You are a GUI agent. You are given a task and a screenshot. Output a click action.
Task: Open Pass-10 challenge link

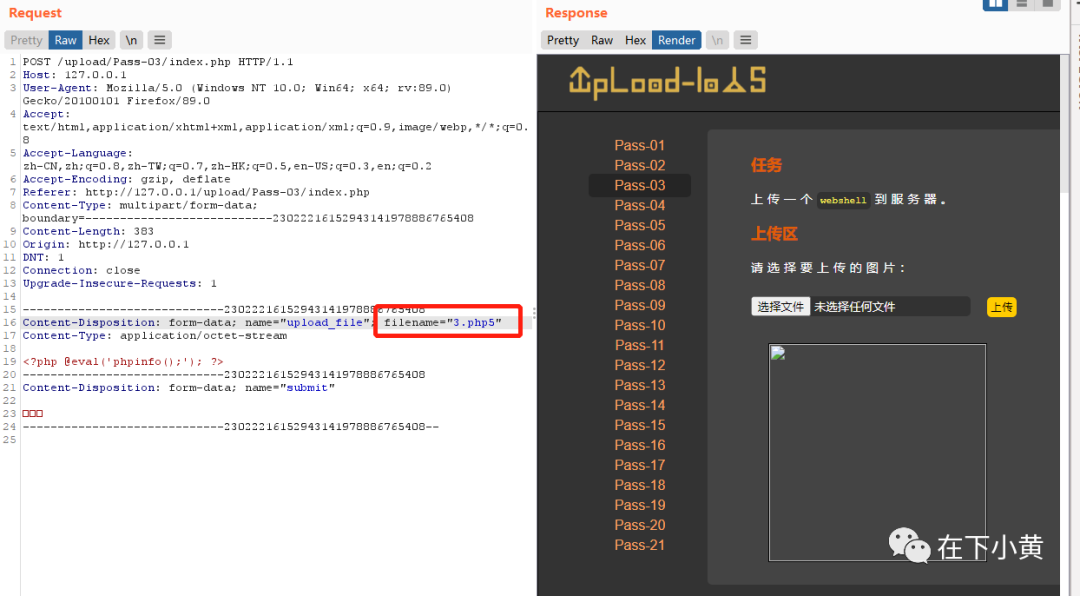click(639, 325)
